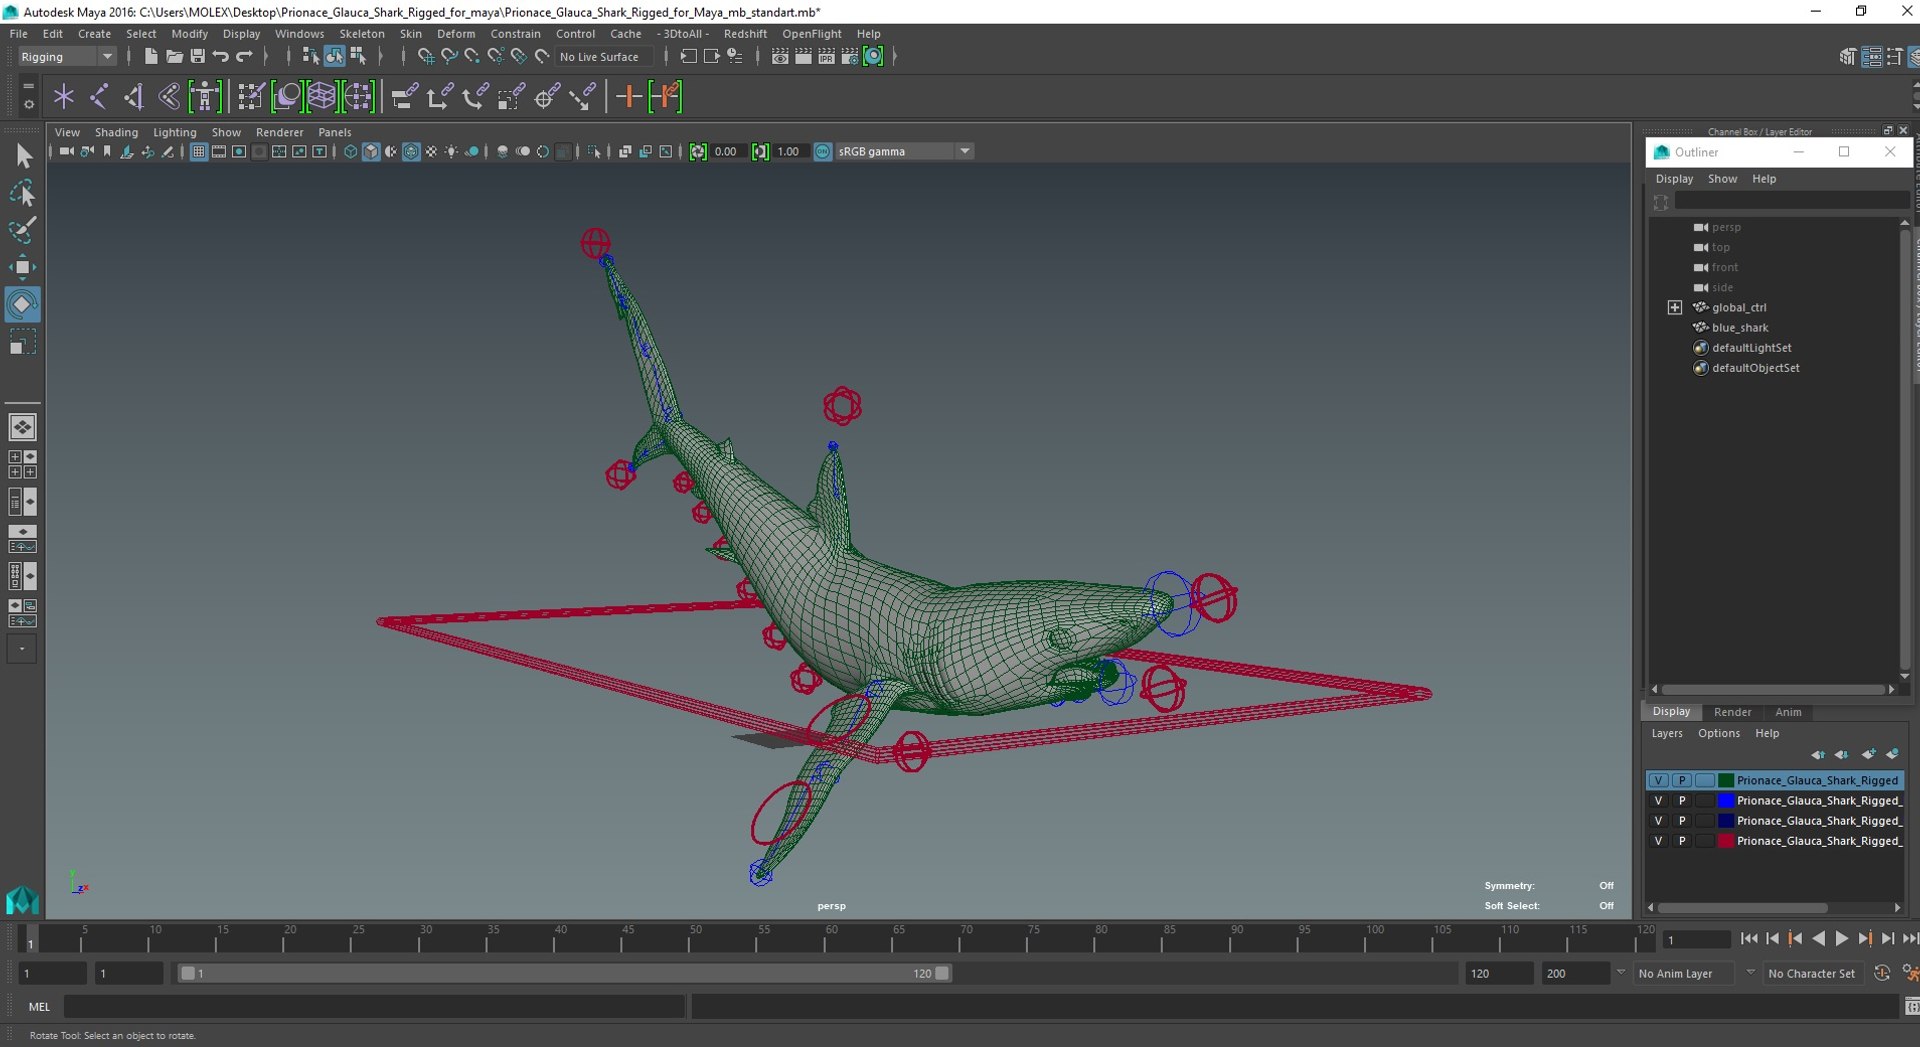Toggle visibility V of the blue layer
The image size is (1920, 1047).
coord(1658,801)
